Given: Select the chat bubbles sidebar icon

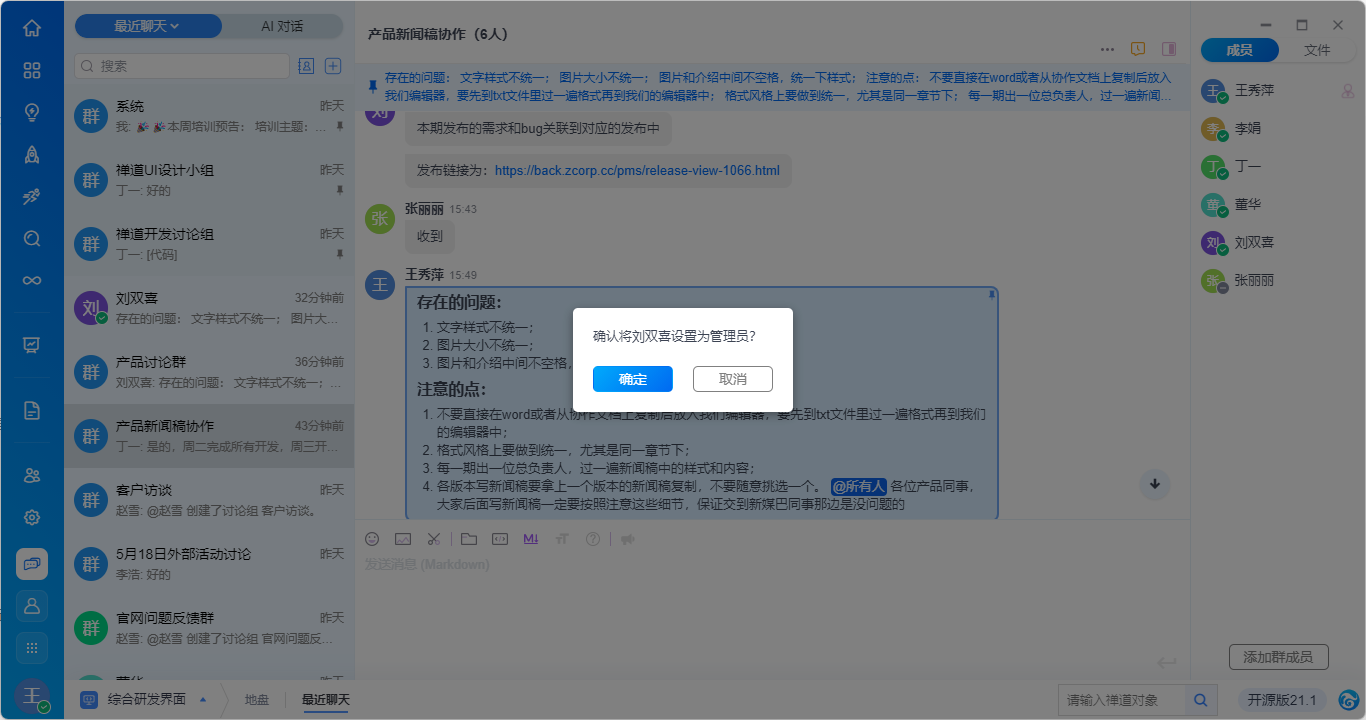Looking at the screenshot, I should click(x=32, y=564).
